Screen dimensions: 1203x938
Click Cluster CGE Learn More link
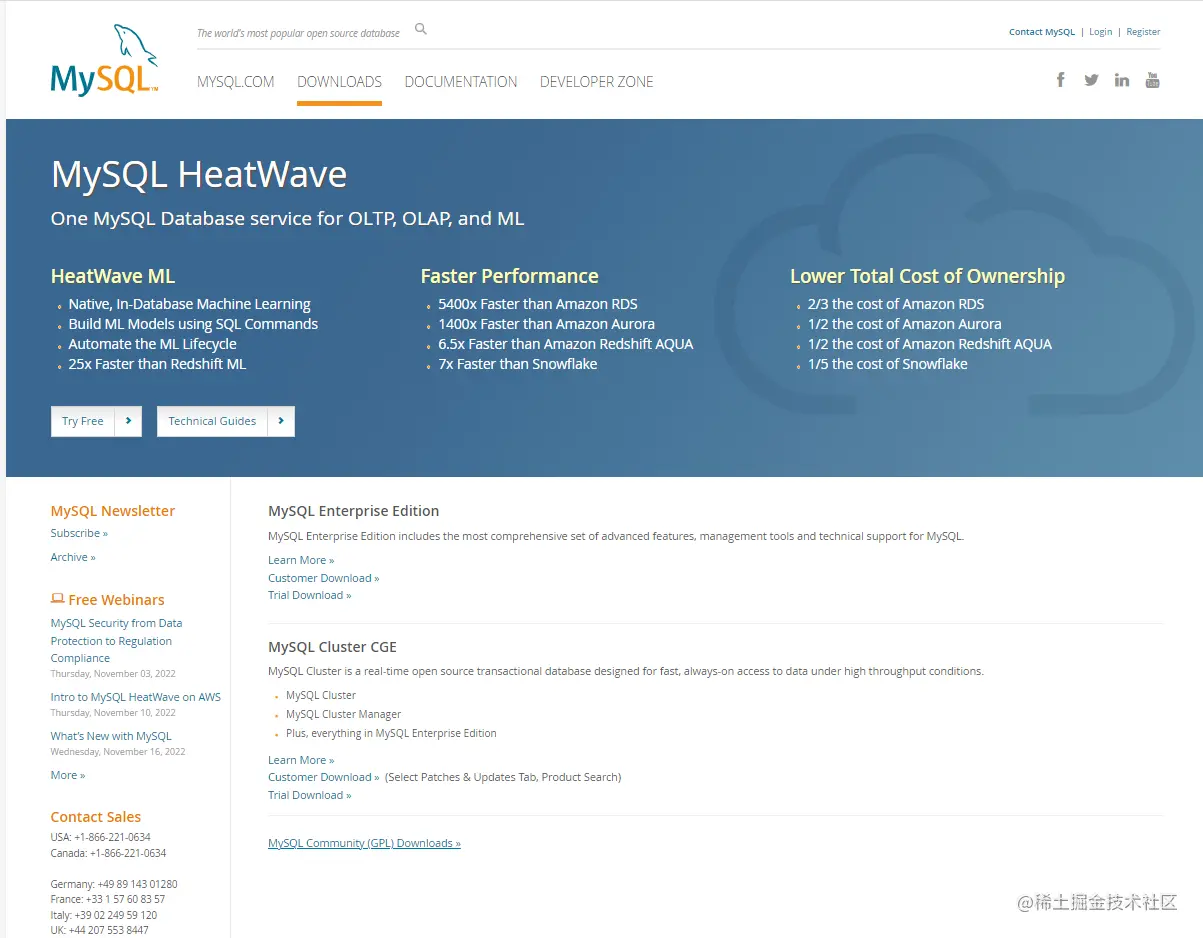(301, 760)
